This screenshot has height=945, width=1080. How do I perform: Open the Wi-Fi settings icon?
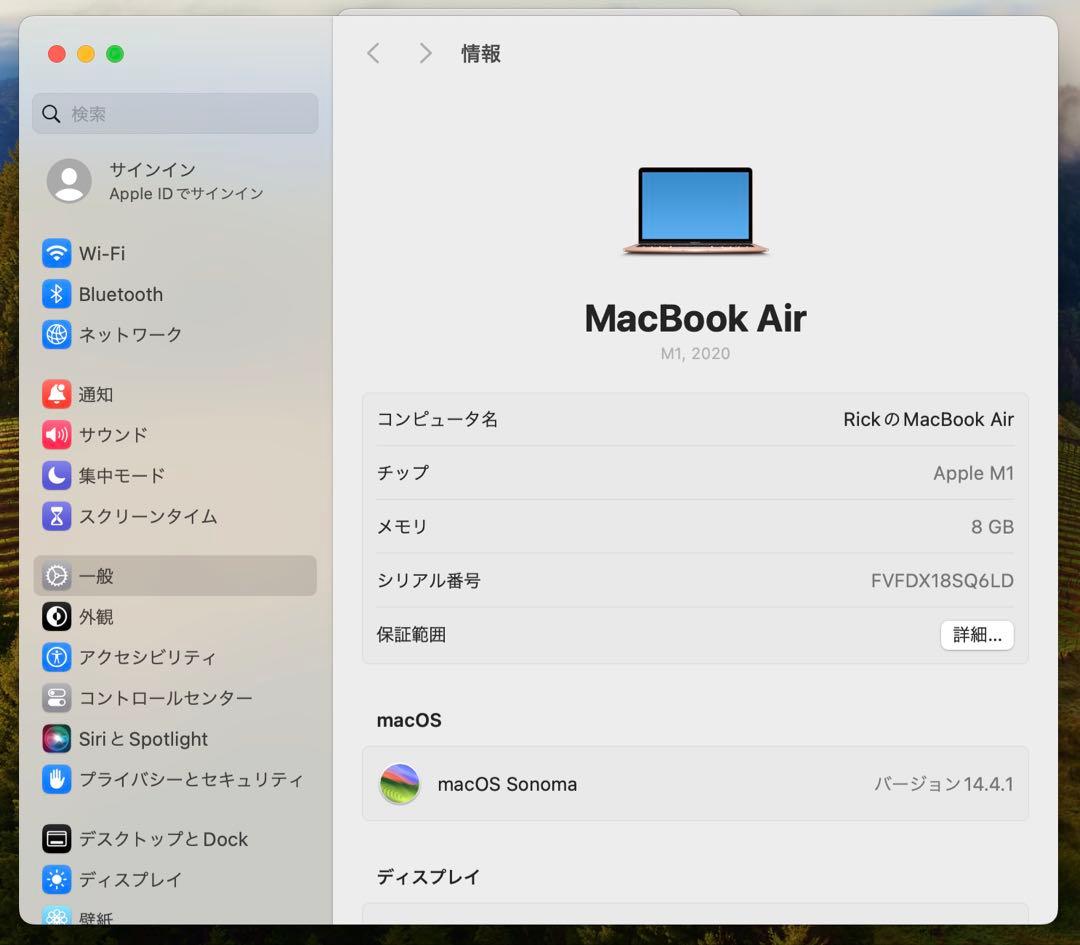(57, 253)
